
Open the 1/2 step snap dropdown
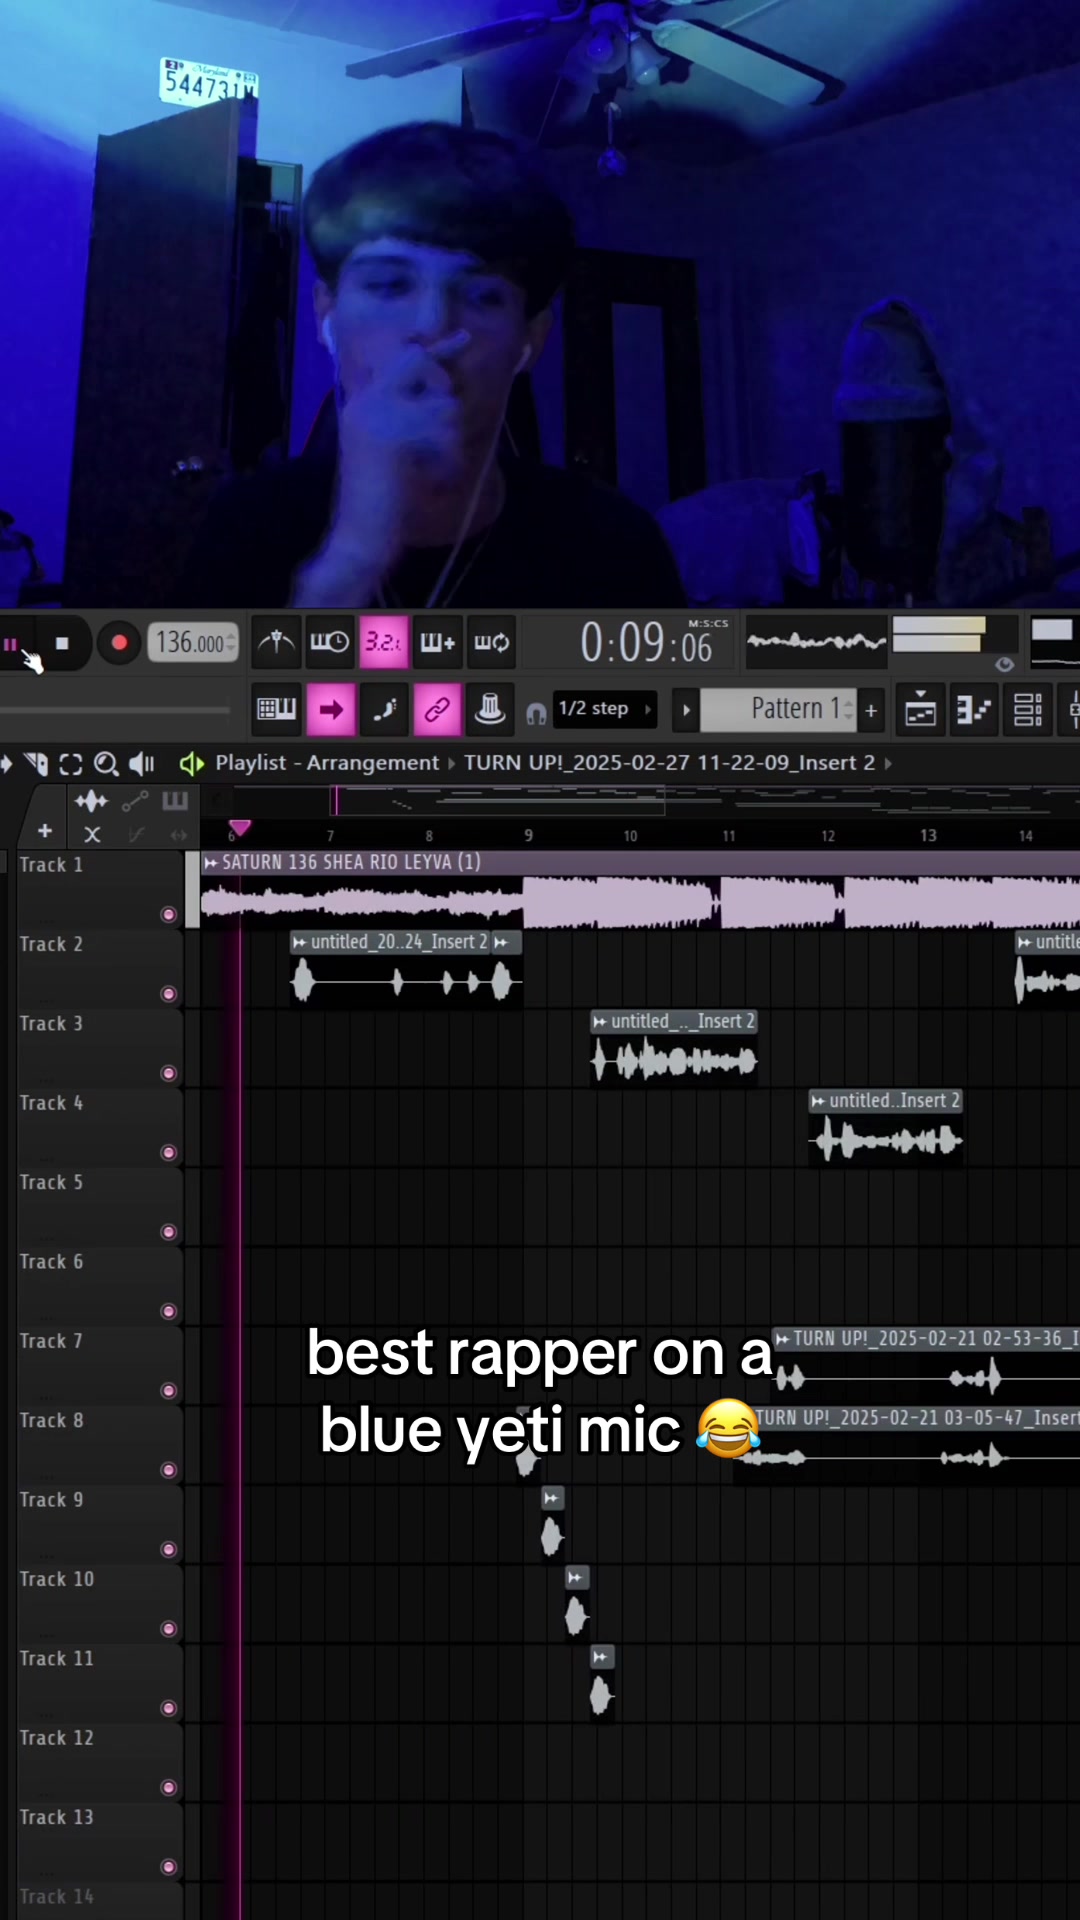604,709
